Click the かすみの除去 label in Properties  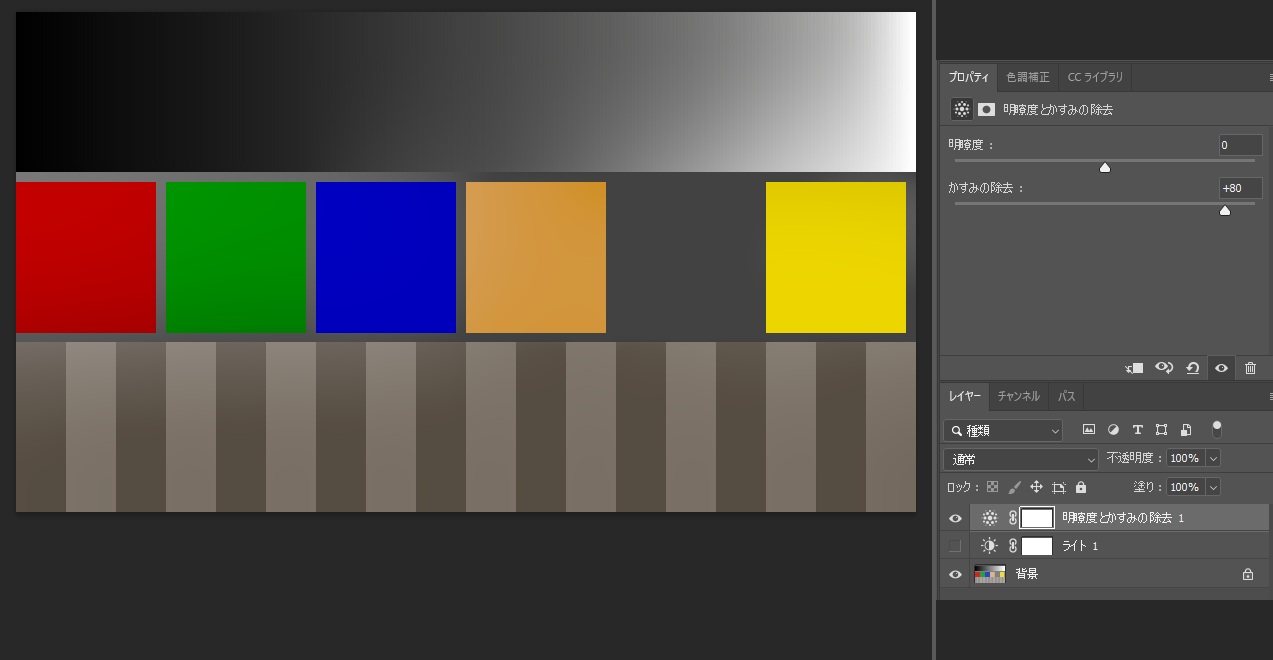pos(987,188)
